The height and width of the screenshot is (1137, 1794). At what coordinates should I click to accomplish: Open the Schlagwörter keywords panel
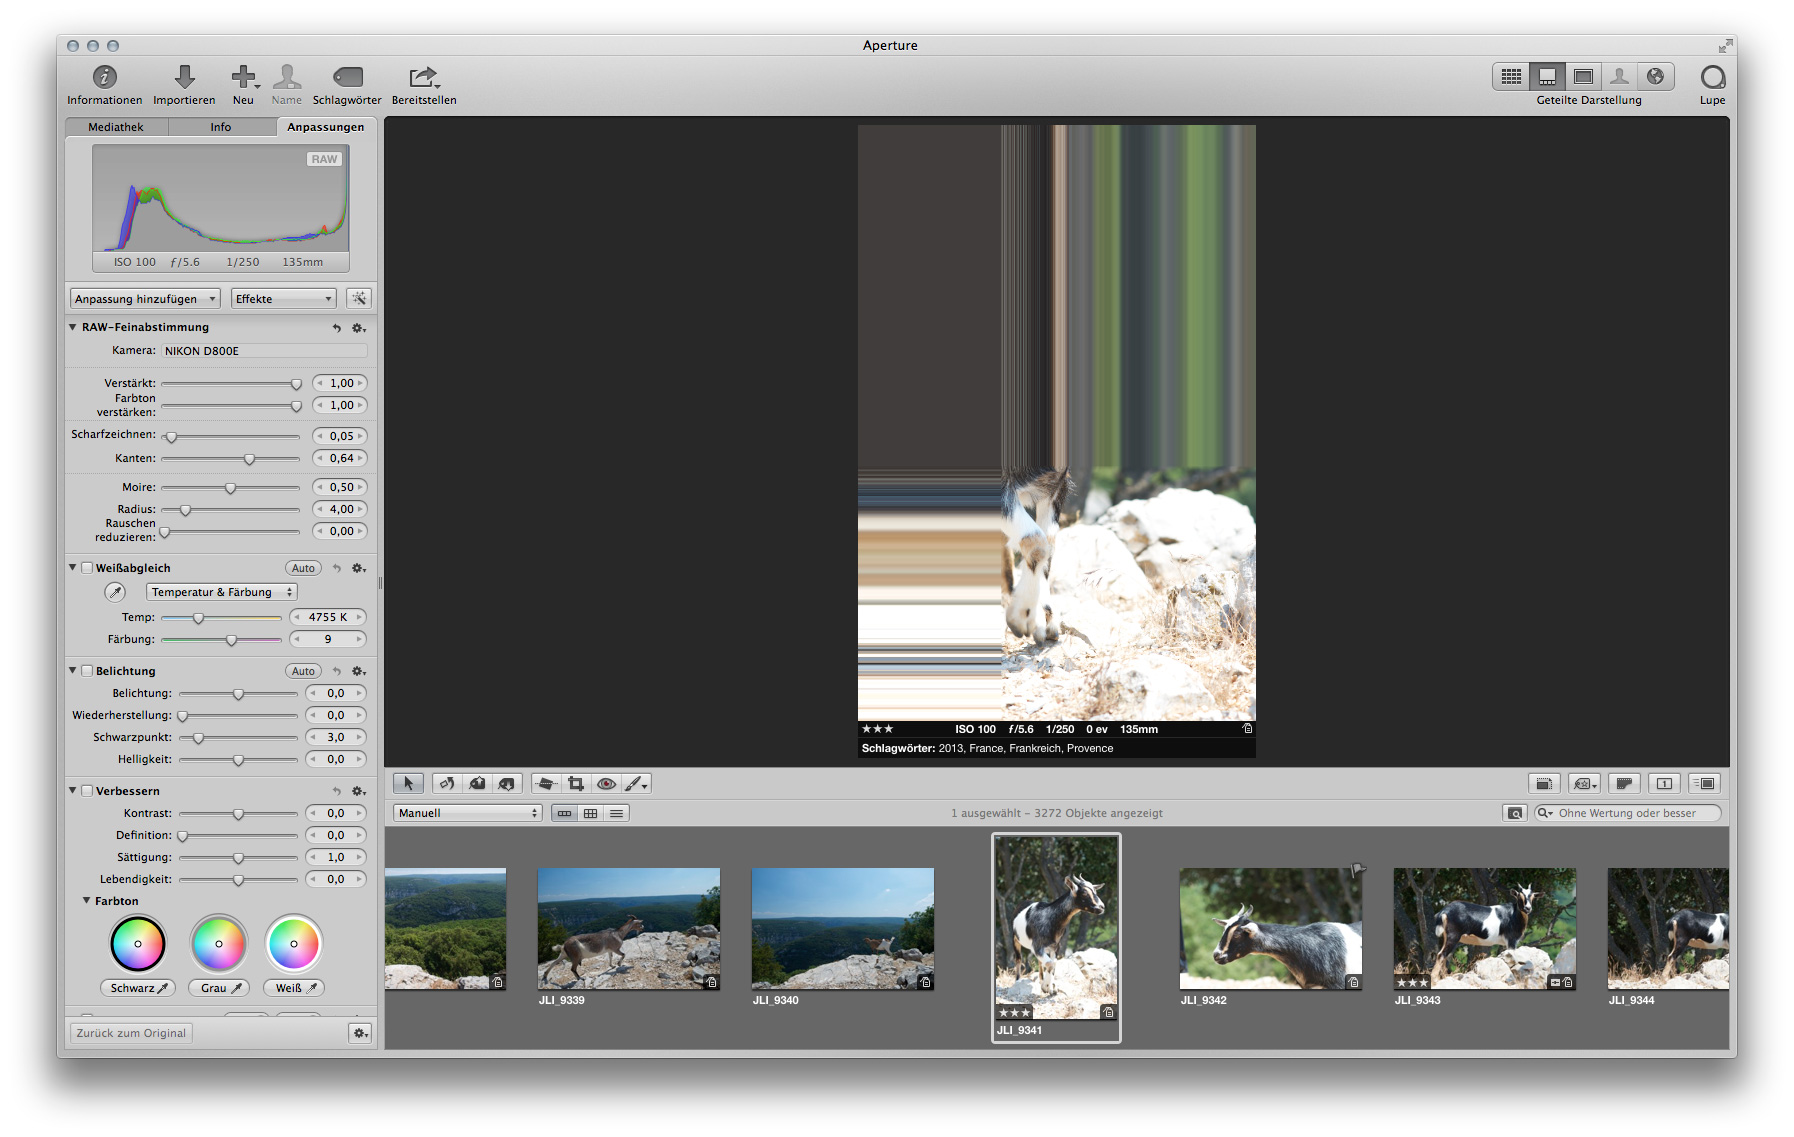(x=347, y=78)
